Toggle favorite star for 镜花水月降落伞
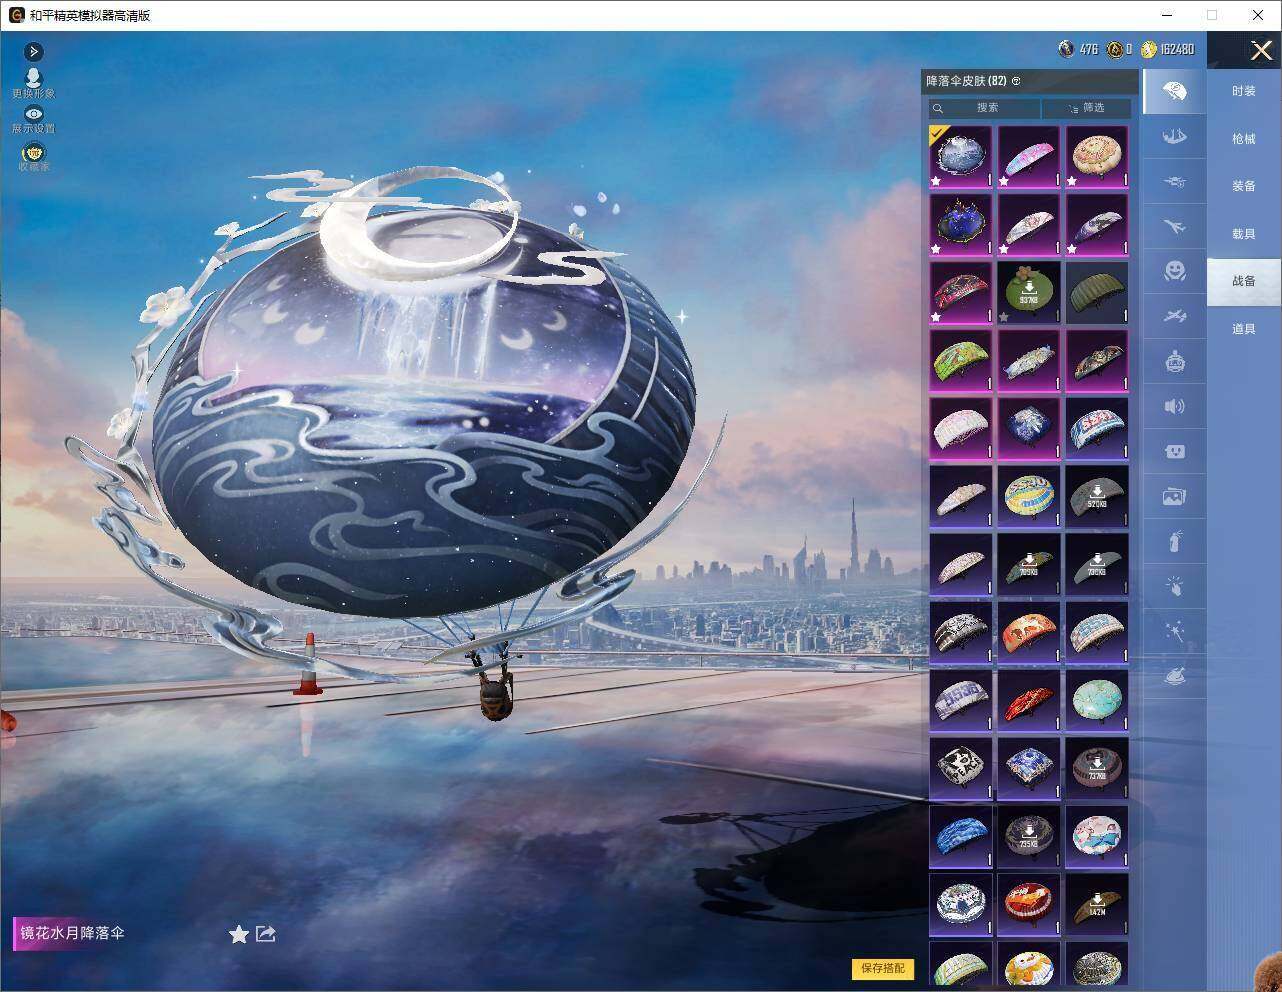The image size is (1282, 992). pyautogui.click(x=238, y=934)
